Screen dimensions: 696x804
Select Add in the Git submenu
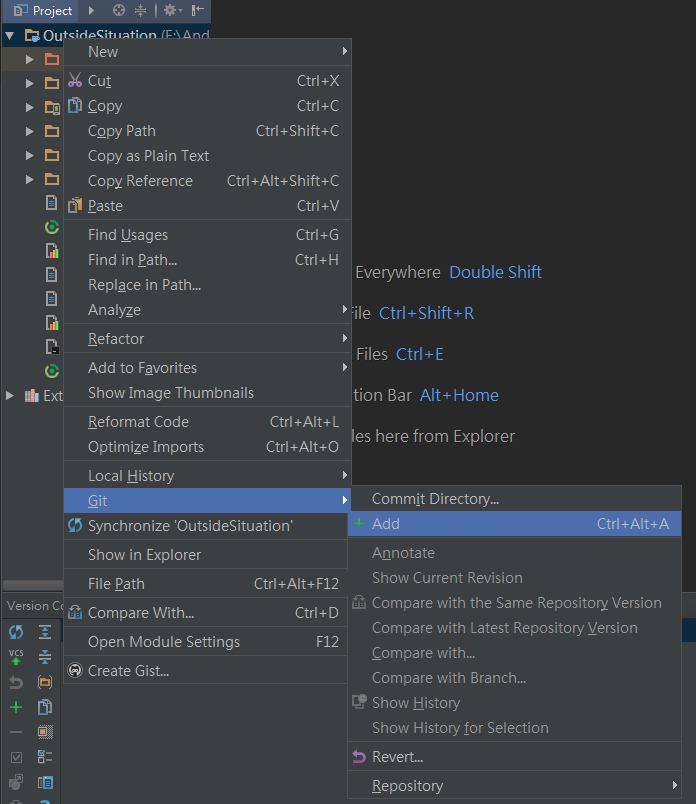[385, 524]
